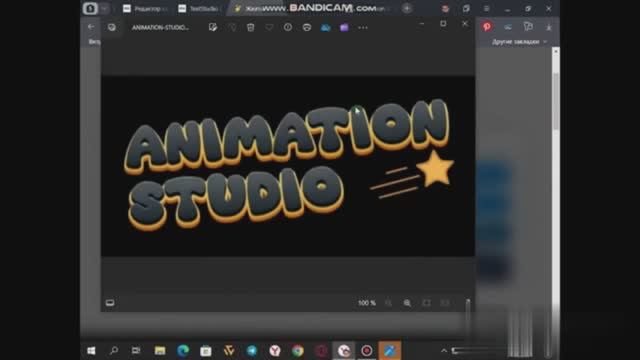The width and height of the screenshot is (640, 360).
Task: Open a new browser tab with the plus button
Action: tap(407, 8)
